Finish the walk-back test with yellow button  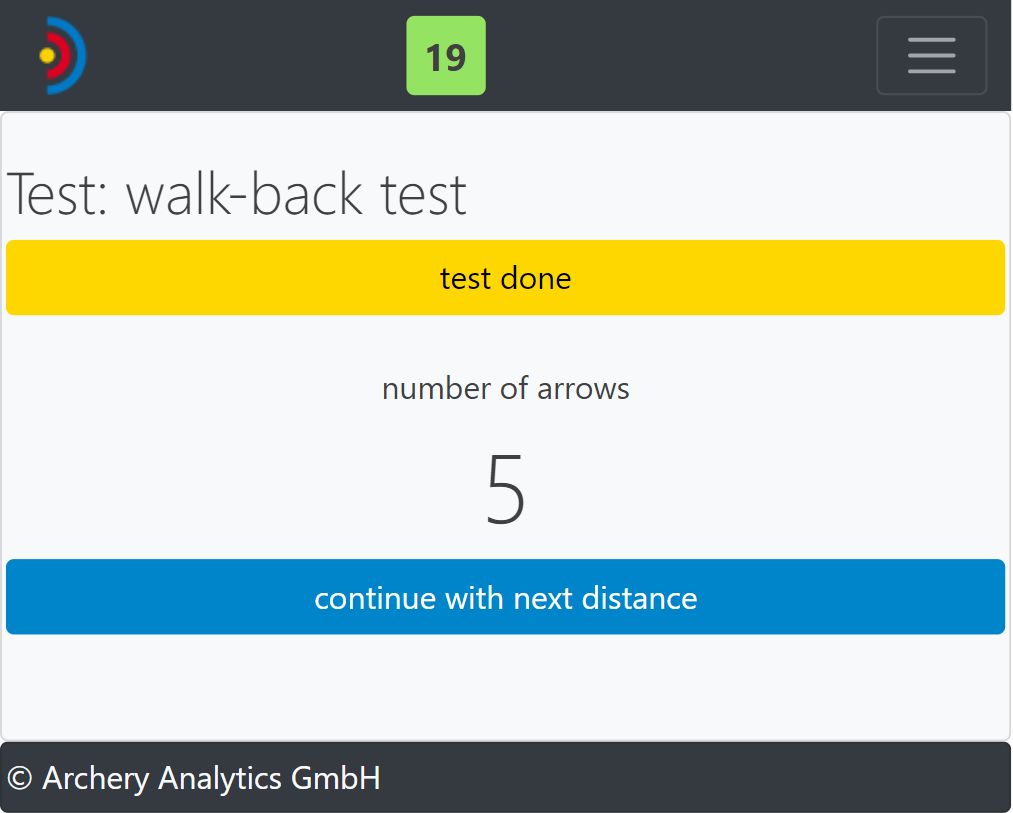tap(505, 277)
